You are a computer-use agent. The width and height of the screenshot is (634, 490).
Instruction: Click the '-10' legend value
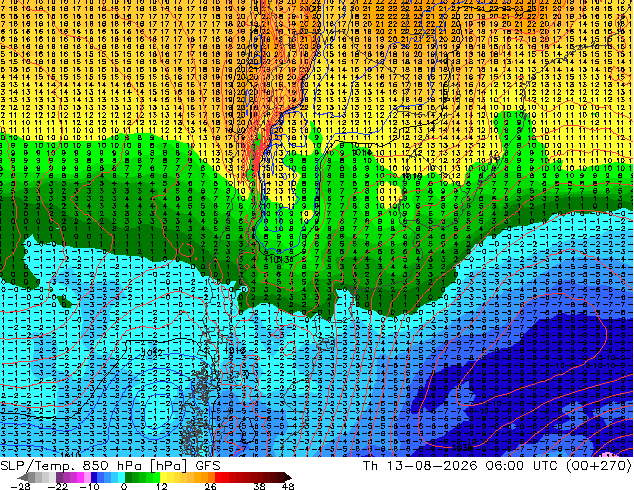pos(89,486)
